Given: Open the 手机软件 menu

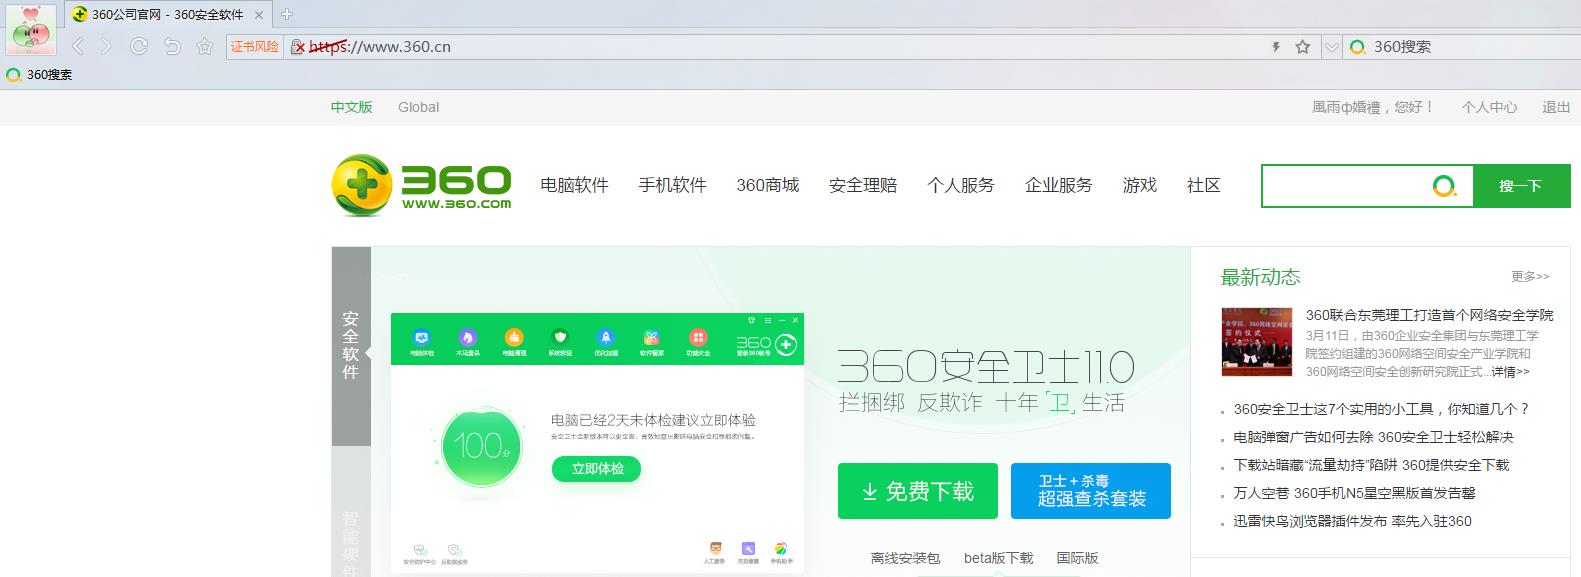Looking at the screenshot, I should 672,185.
